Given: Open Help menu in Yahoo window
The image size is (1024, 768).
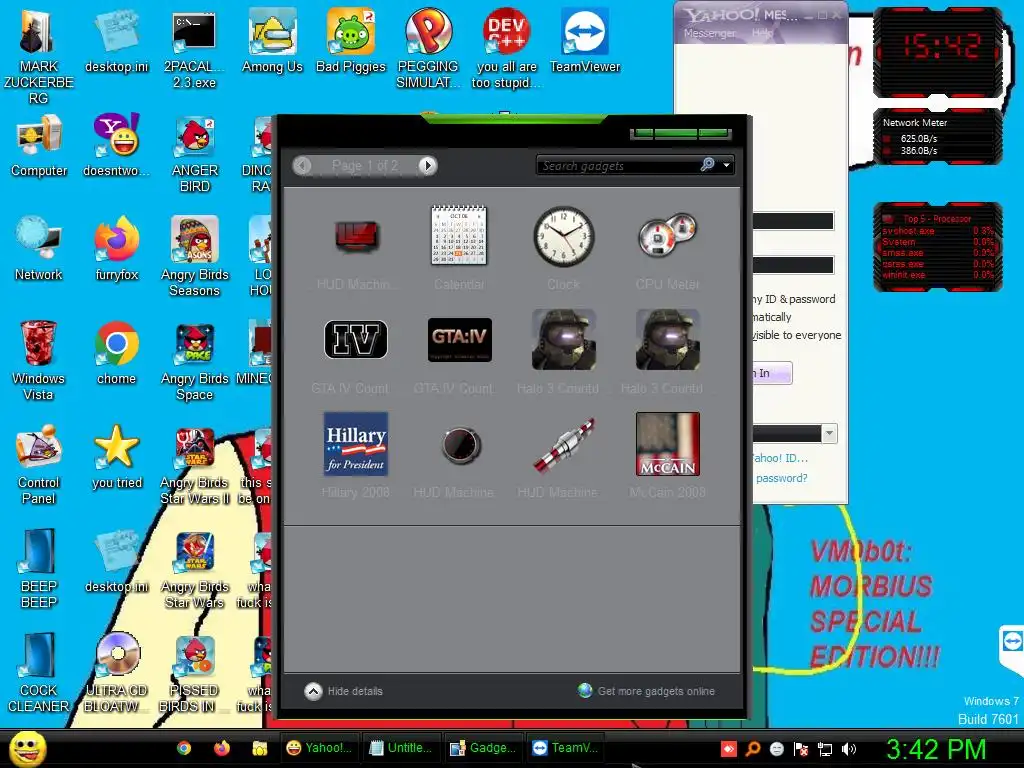Looking at the screenshot, I should tap(762, 33).
